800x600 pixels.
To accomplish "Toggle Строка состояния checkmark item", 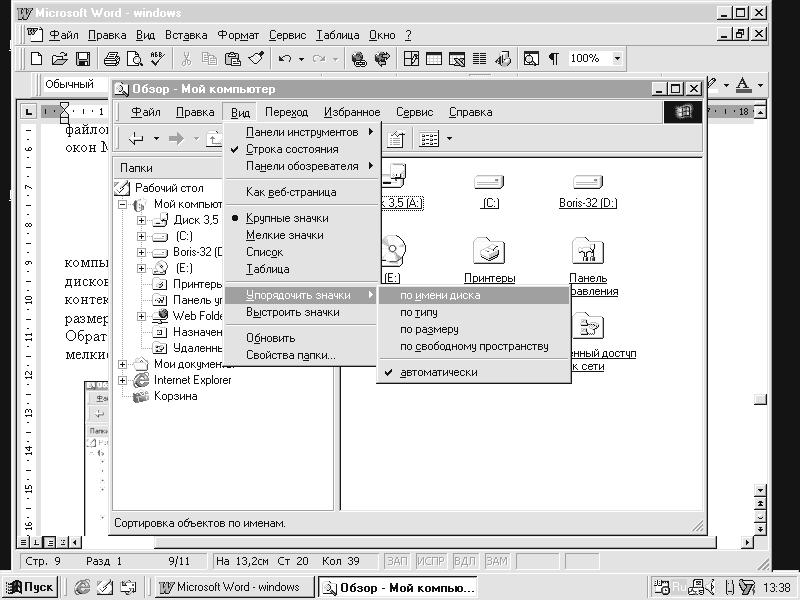I will (302, 149).
